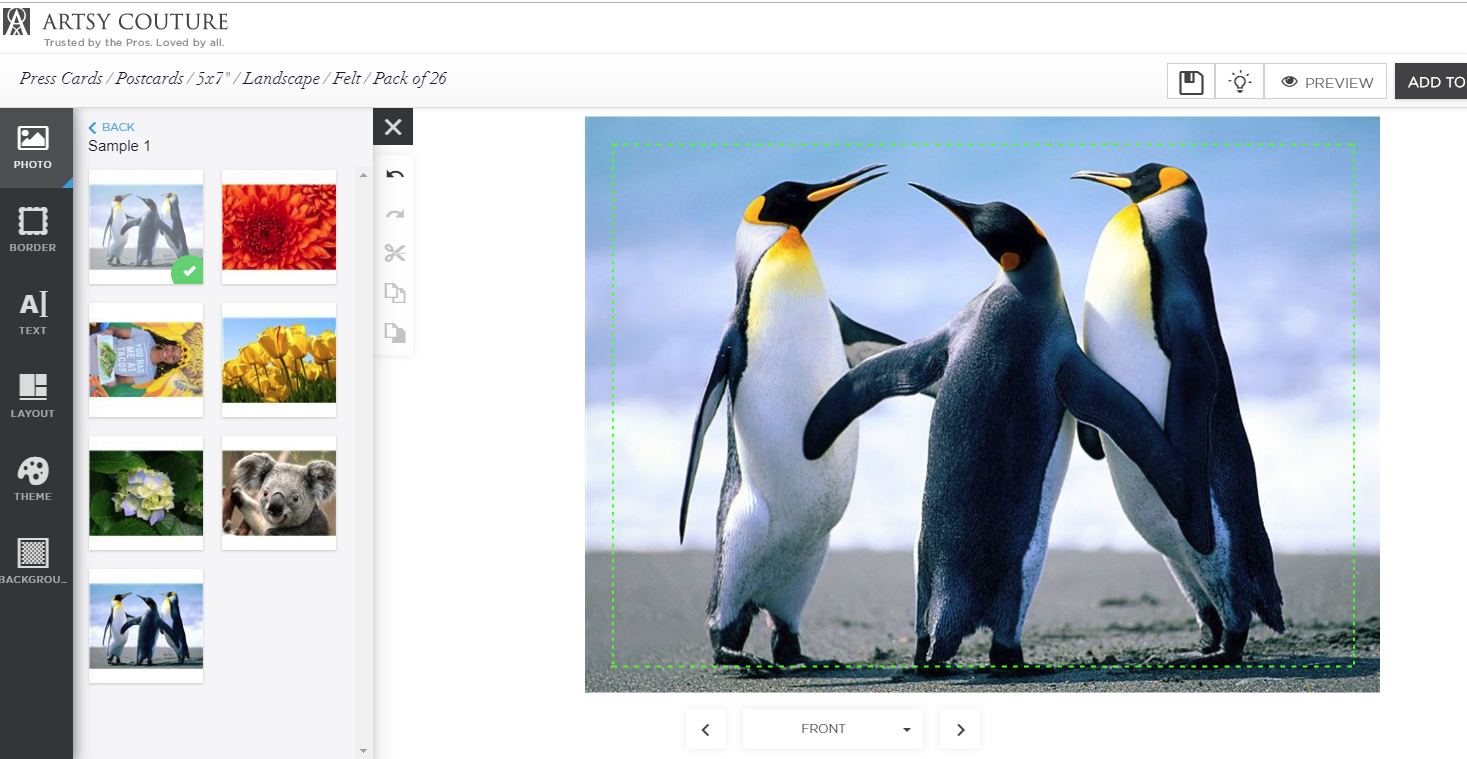Choose the koala photo thumbnail

(279, 493)
